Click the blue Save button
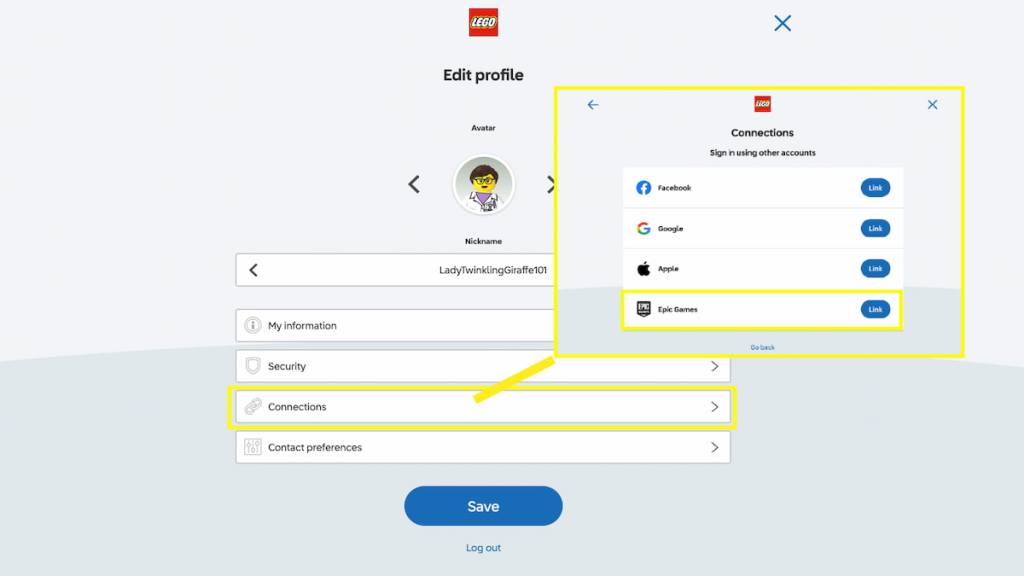Image resolution: width=1024 pixels, height=576 pixels. tap(483, 506)
